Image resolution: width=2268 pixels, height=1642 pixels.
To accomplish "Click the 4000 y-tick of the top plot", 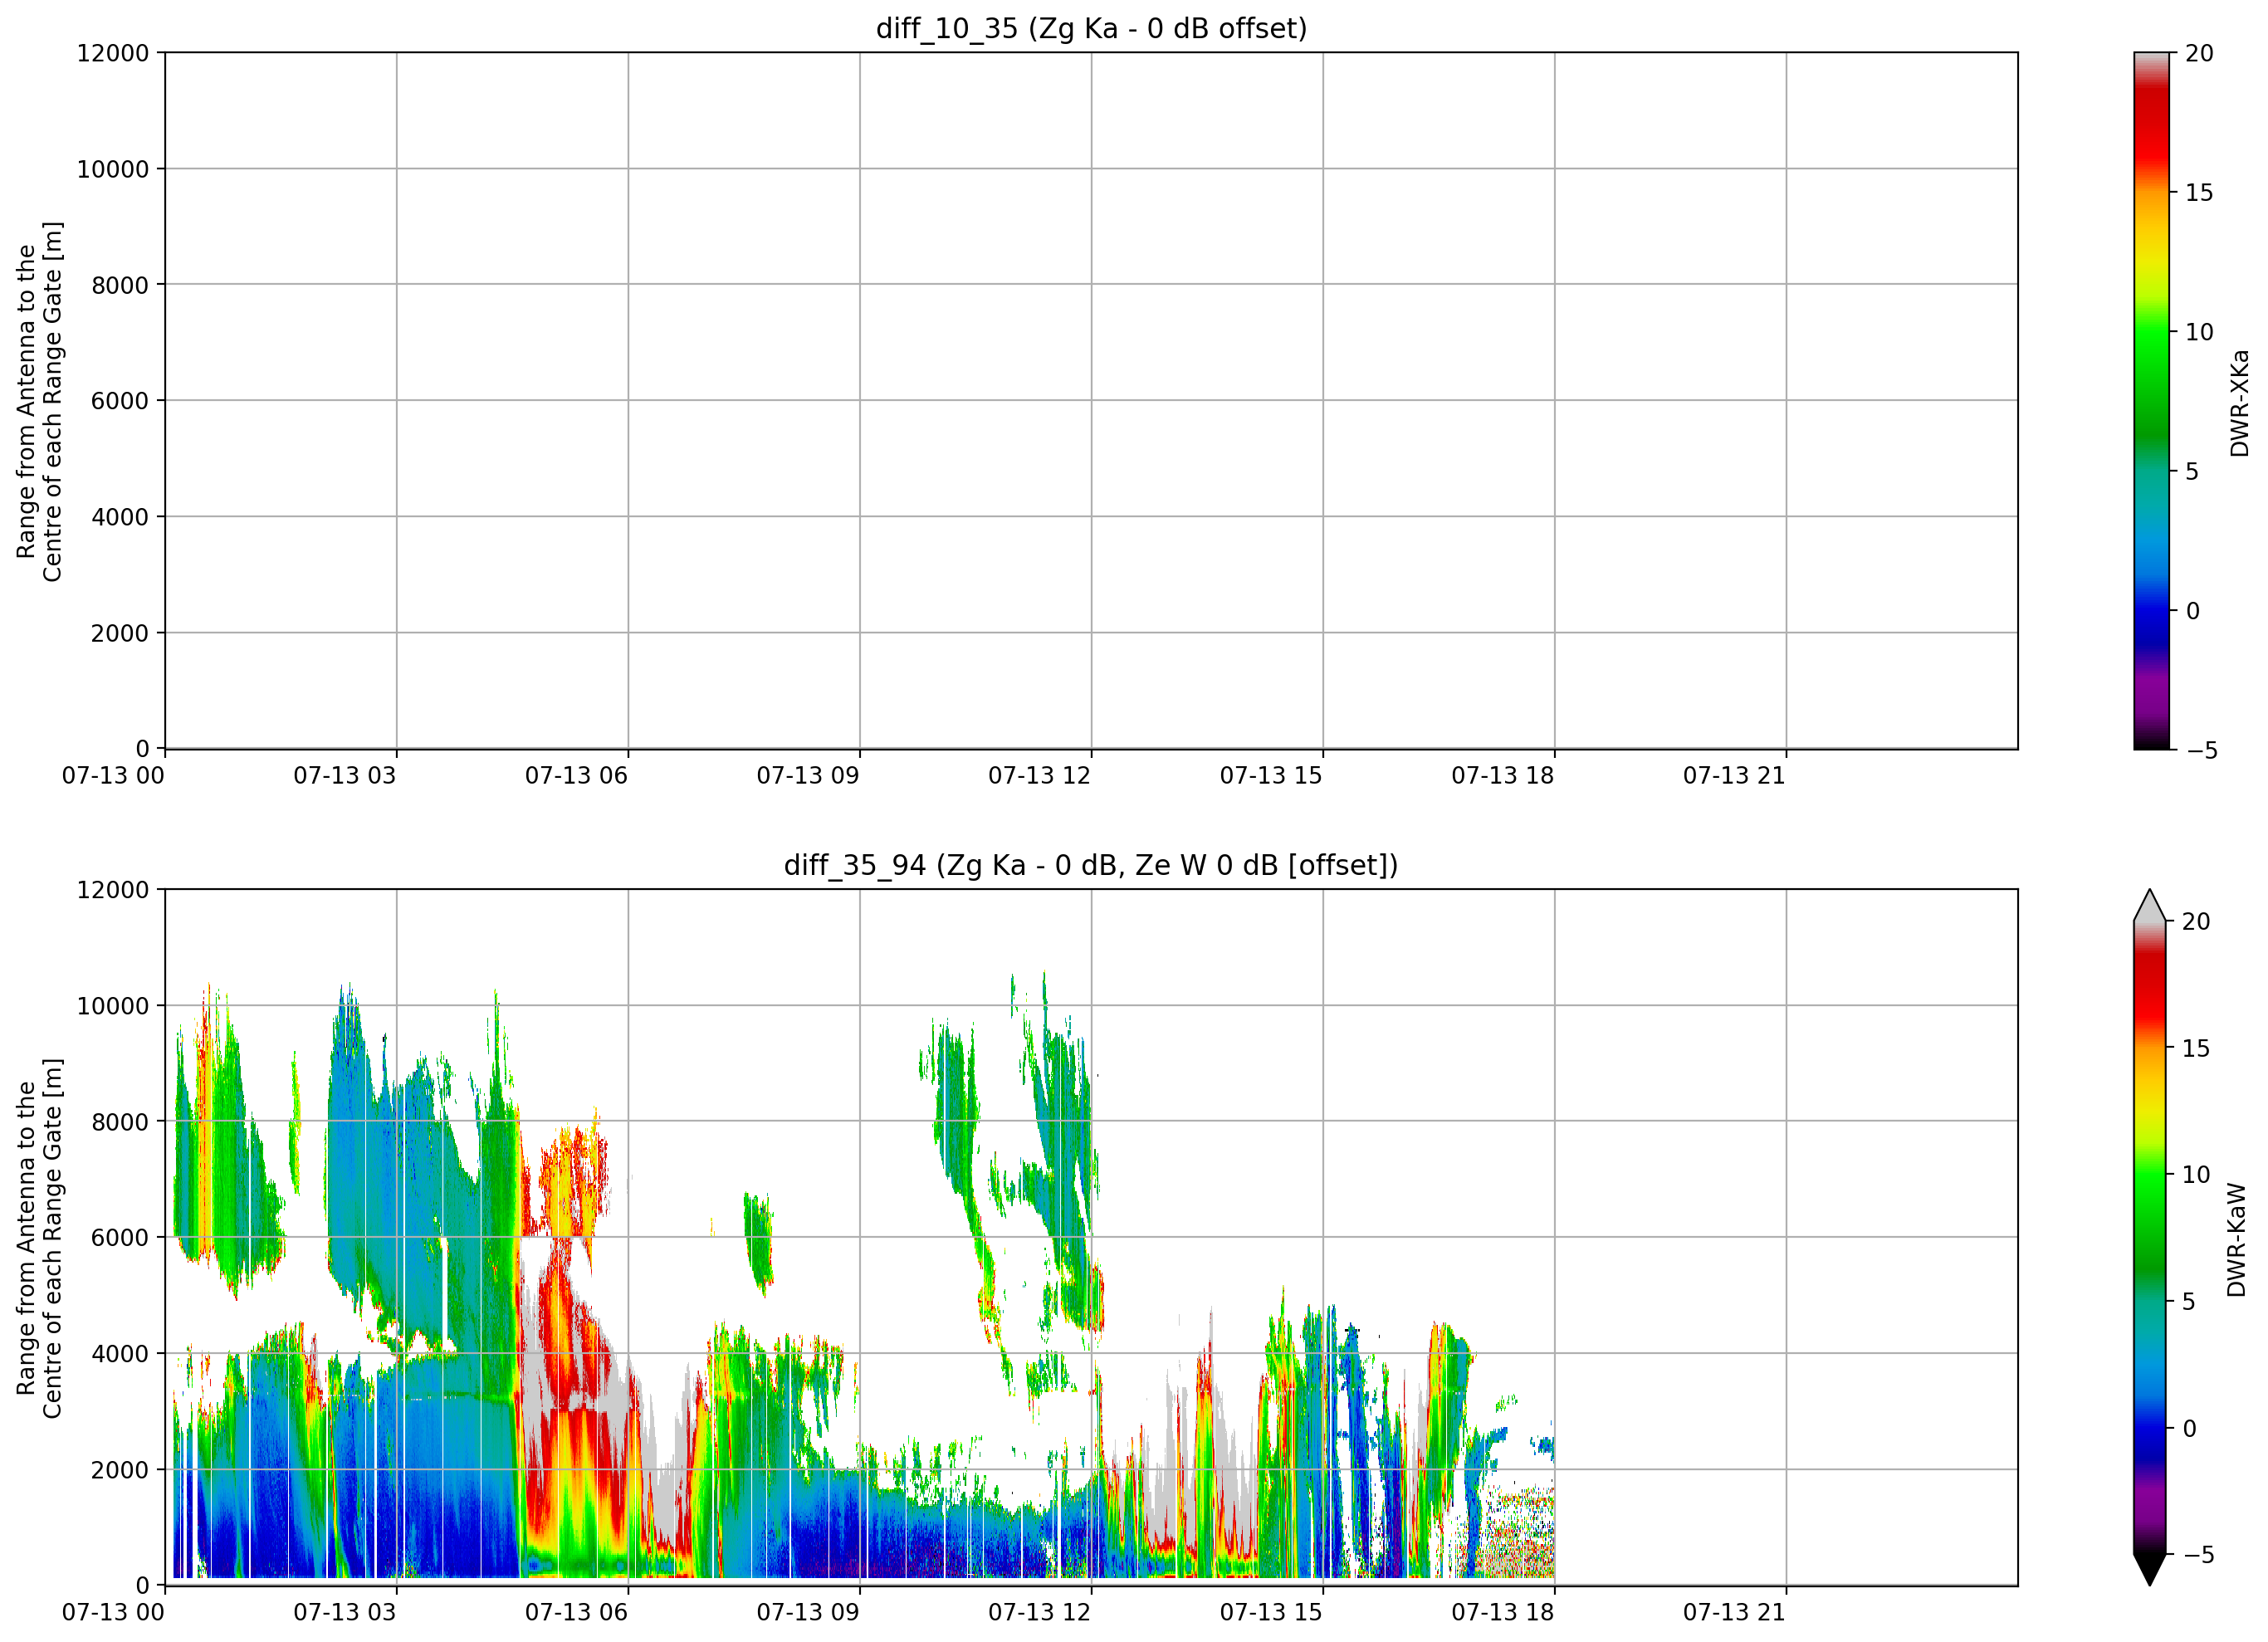I will (120, 517).
